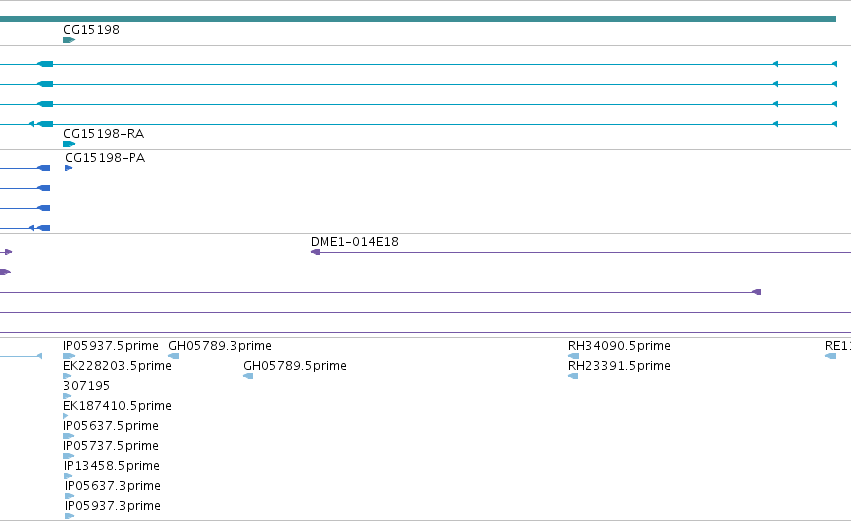The image size is (851, 521).
Task: Select the EK187410.5prime EST label
Action: click(117, 406)
